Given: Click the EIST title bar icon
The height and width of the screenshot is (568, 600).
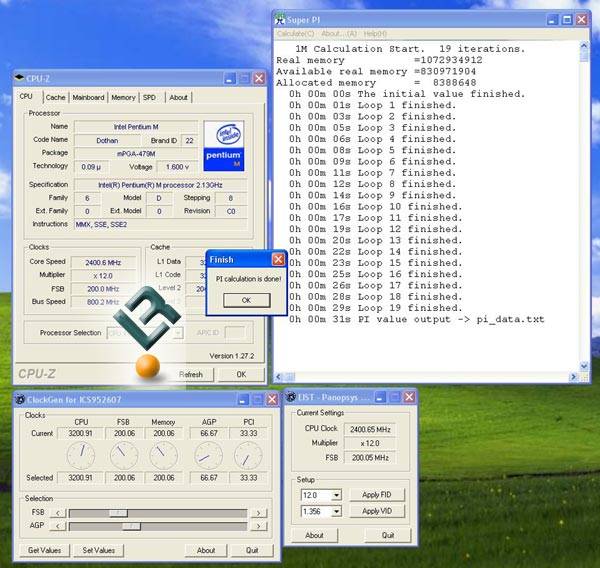Looking at the screenshot, I should pos(291,397).
